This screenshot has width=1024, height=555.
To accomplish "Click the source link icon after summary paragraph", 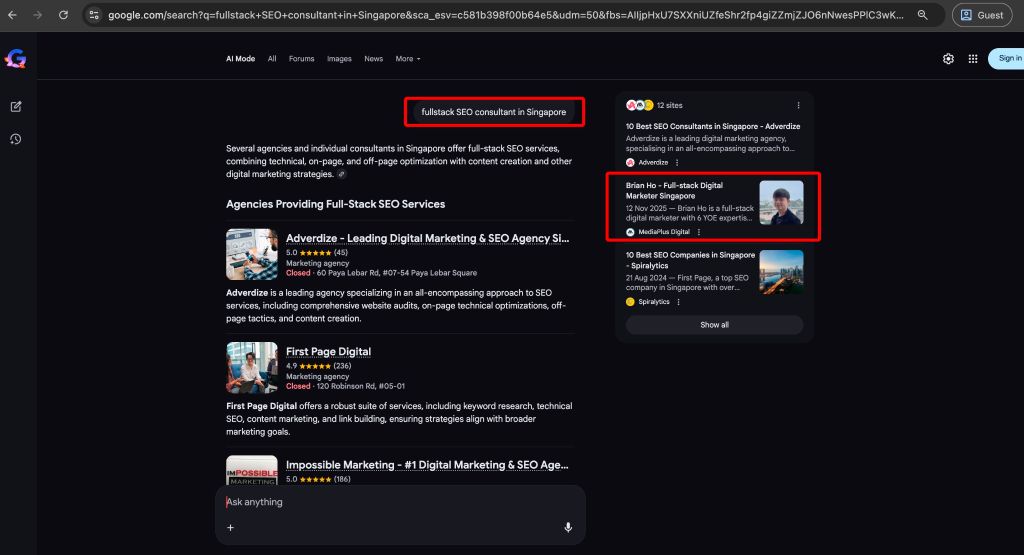I will click(x=341, y=174).
